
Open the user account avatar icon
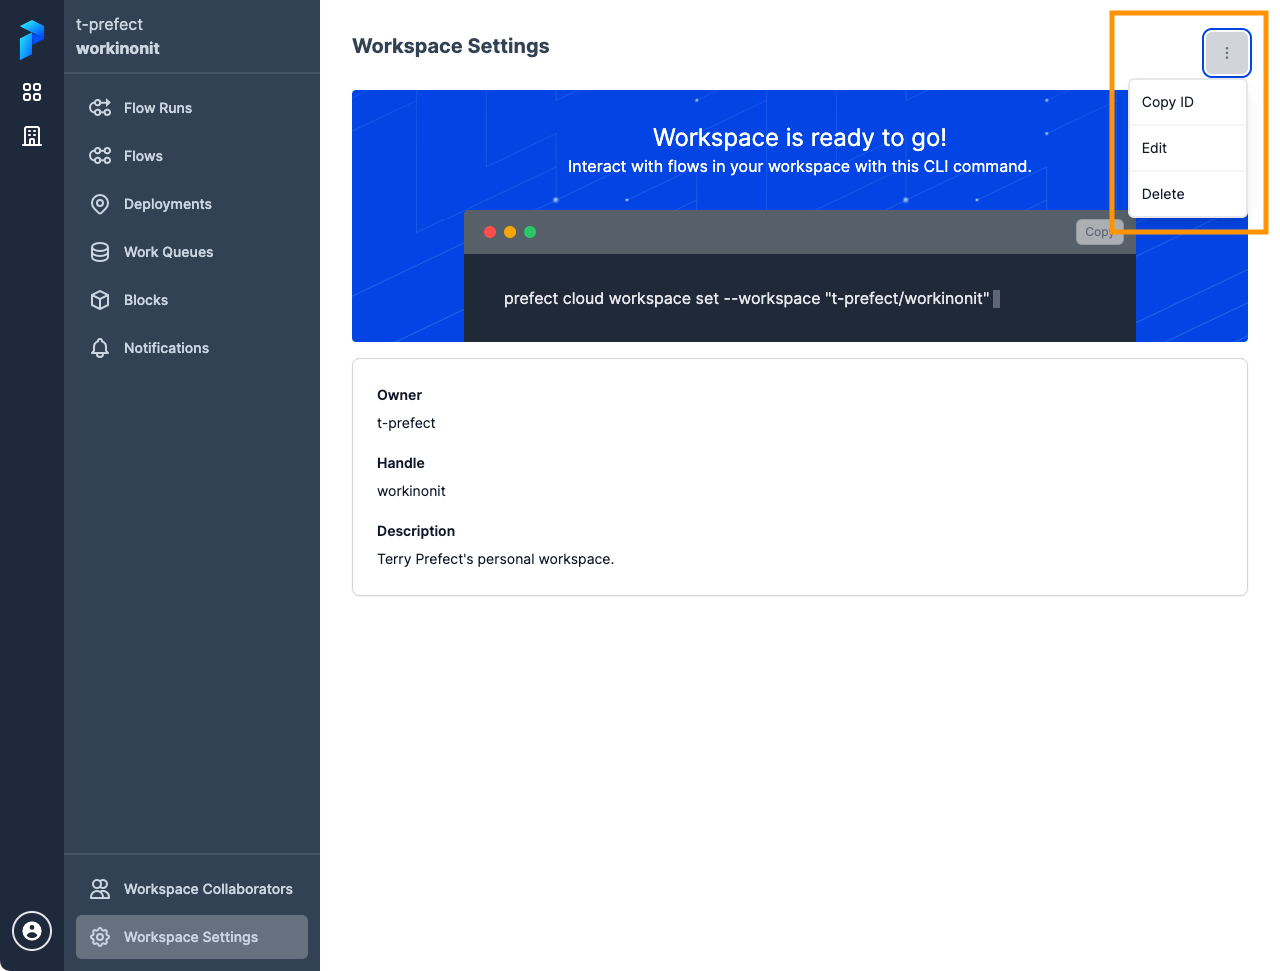[x=32, y=931]
